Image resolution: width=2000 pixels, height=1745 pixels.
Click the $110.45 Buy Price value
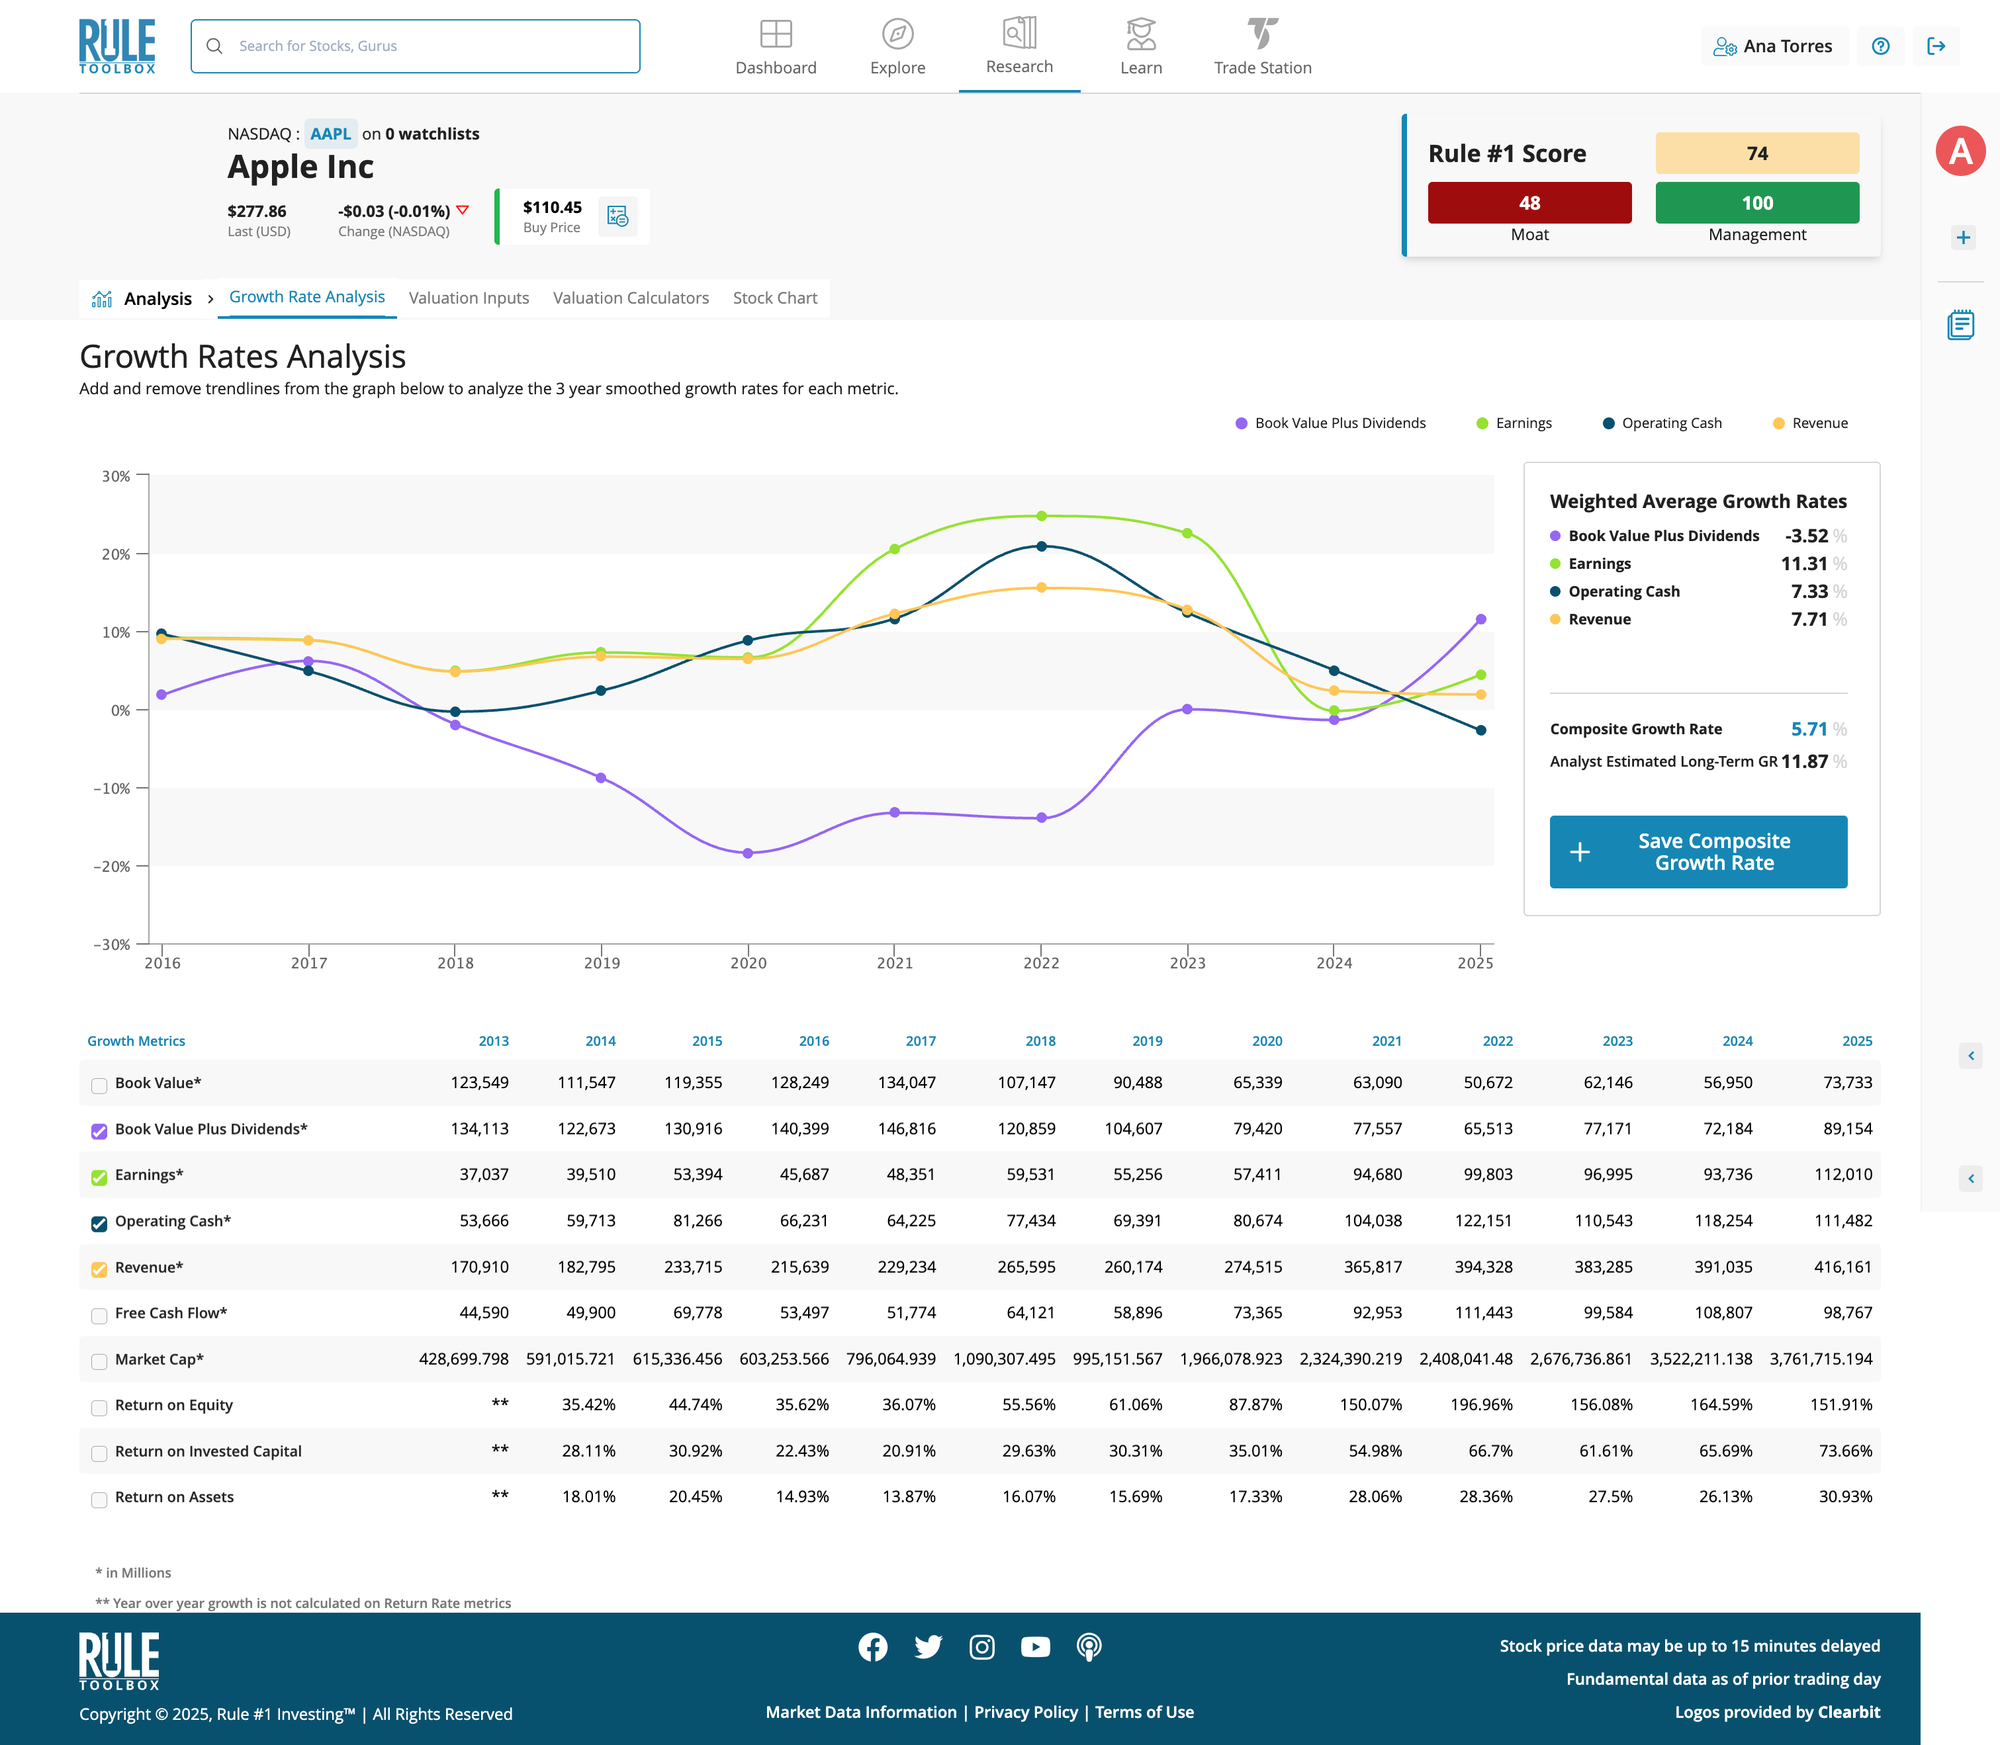(552, 207)
